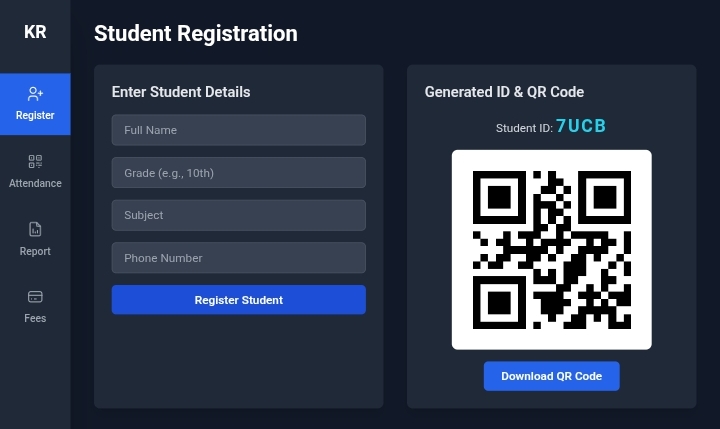Screen dimensions: 720x429
Task: Click the Register person-plus icon
Action: (x=35, y=94)
